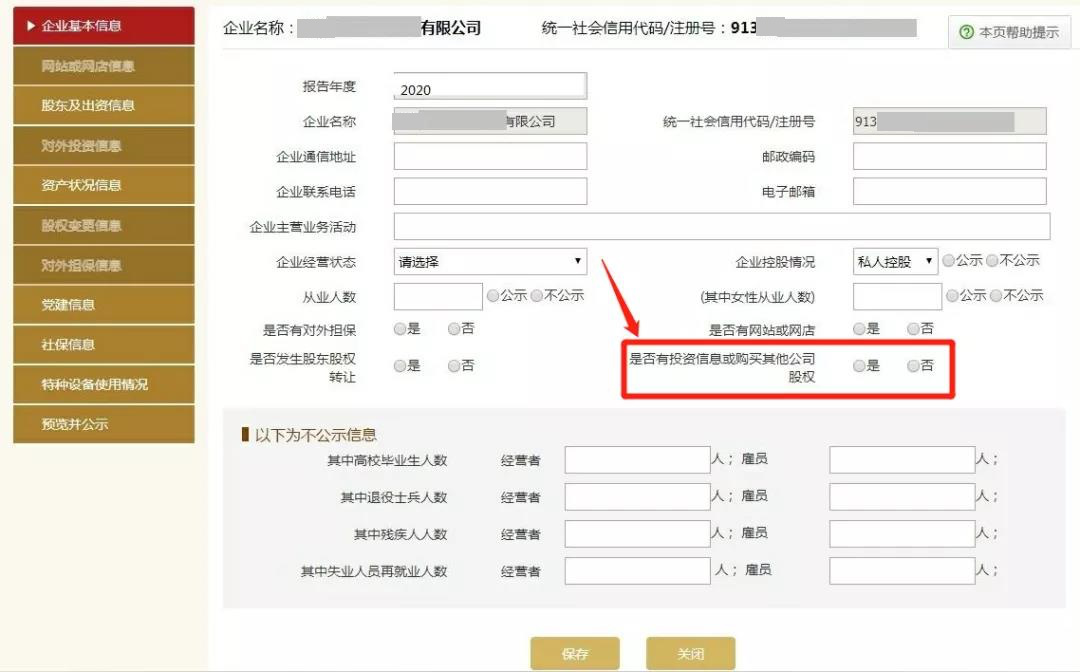The width and height of the screenshot is (1080, 672).
Task: Select 是 for 是否有投资信息或购买其他公司股权
Action: tap(859, 366)
